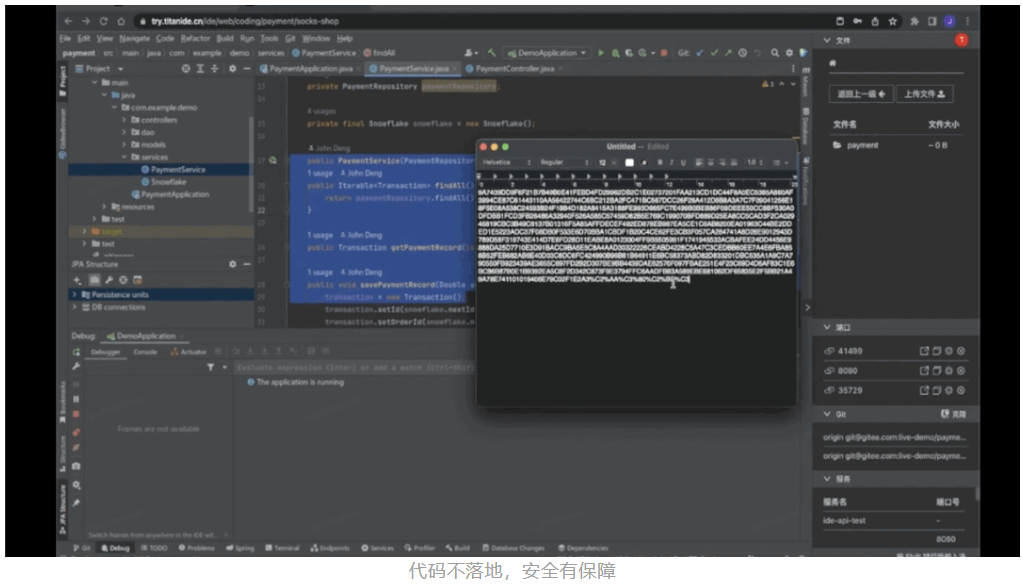
Task: Open the Refactor menu
Action: (195, 38)
